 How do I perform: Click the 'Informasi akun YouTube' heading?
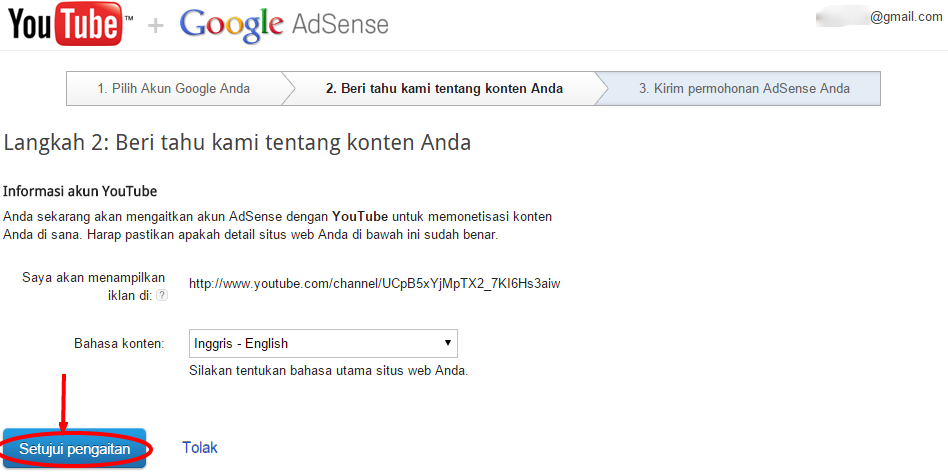[80, 191]
